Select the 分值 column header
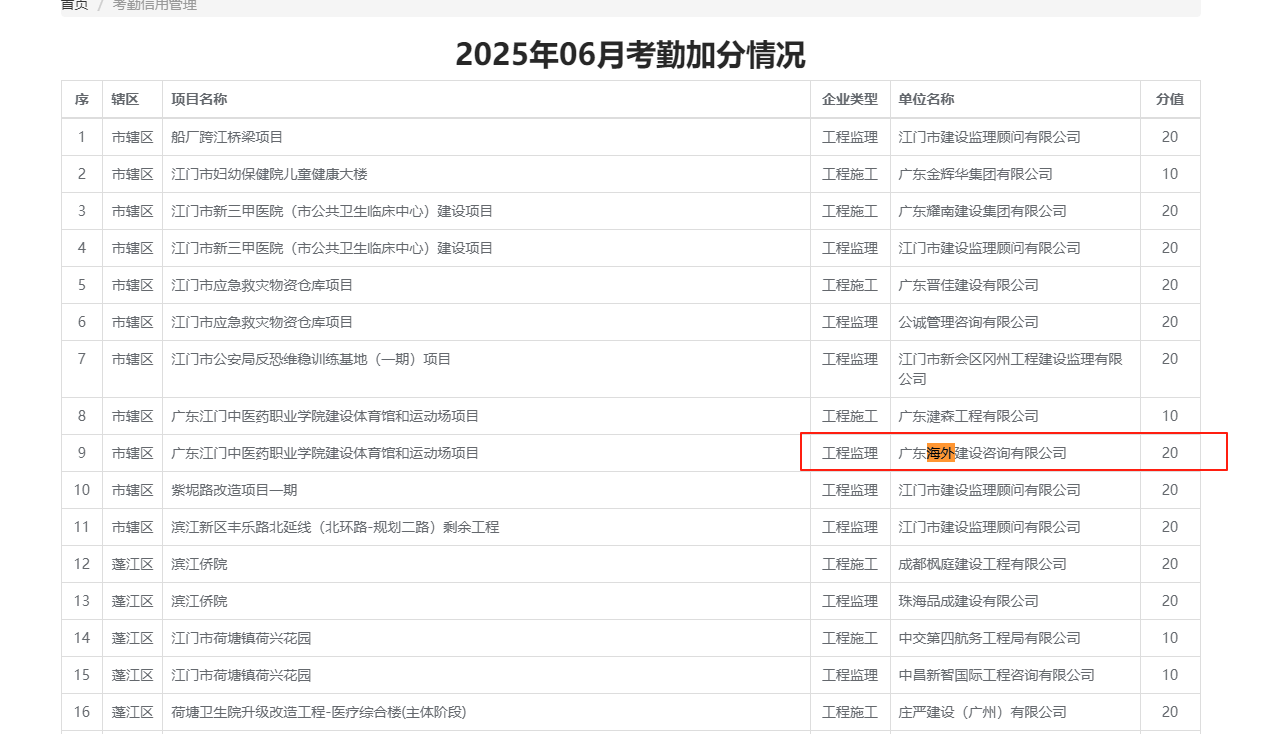The height and width of the screenshot is (734, 1273). [1170, 99]
